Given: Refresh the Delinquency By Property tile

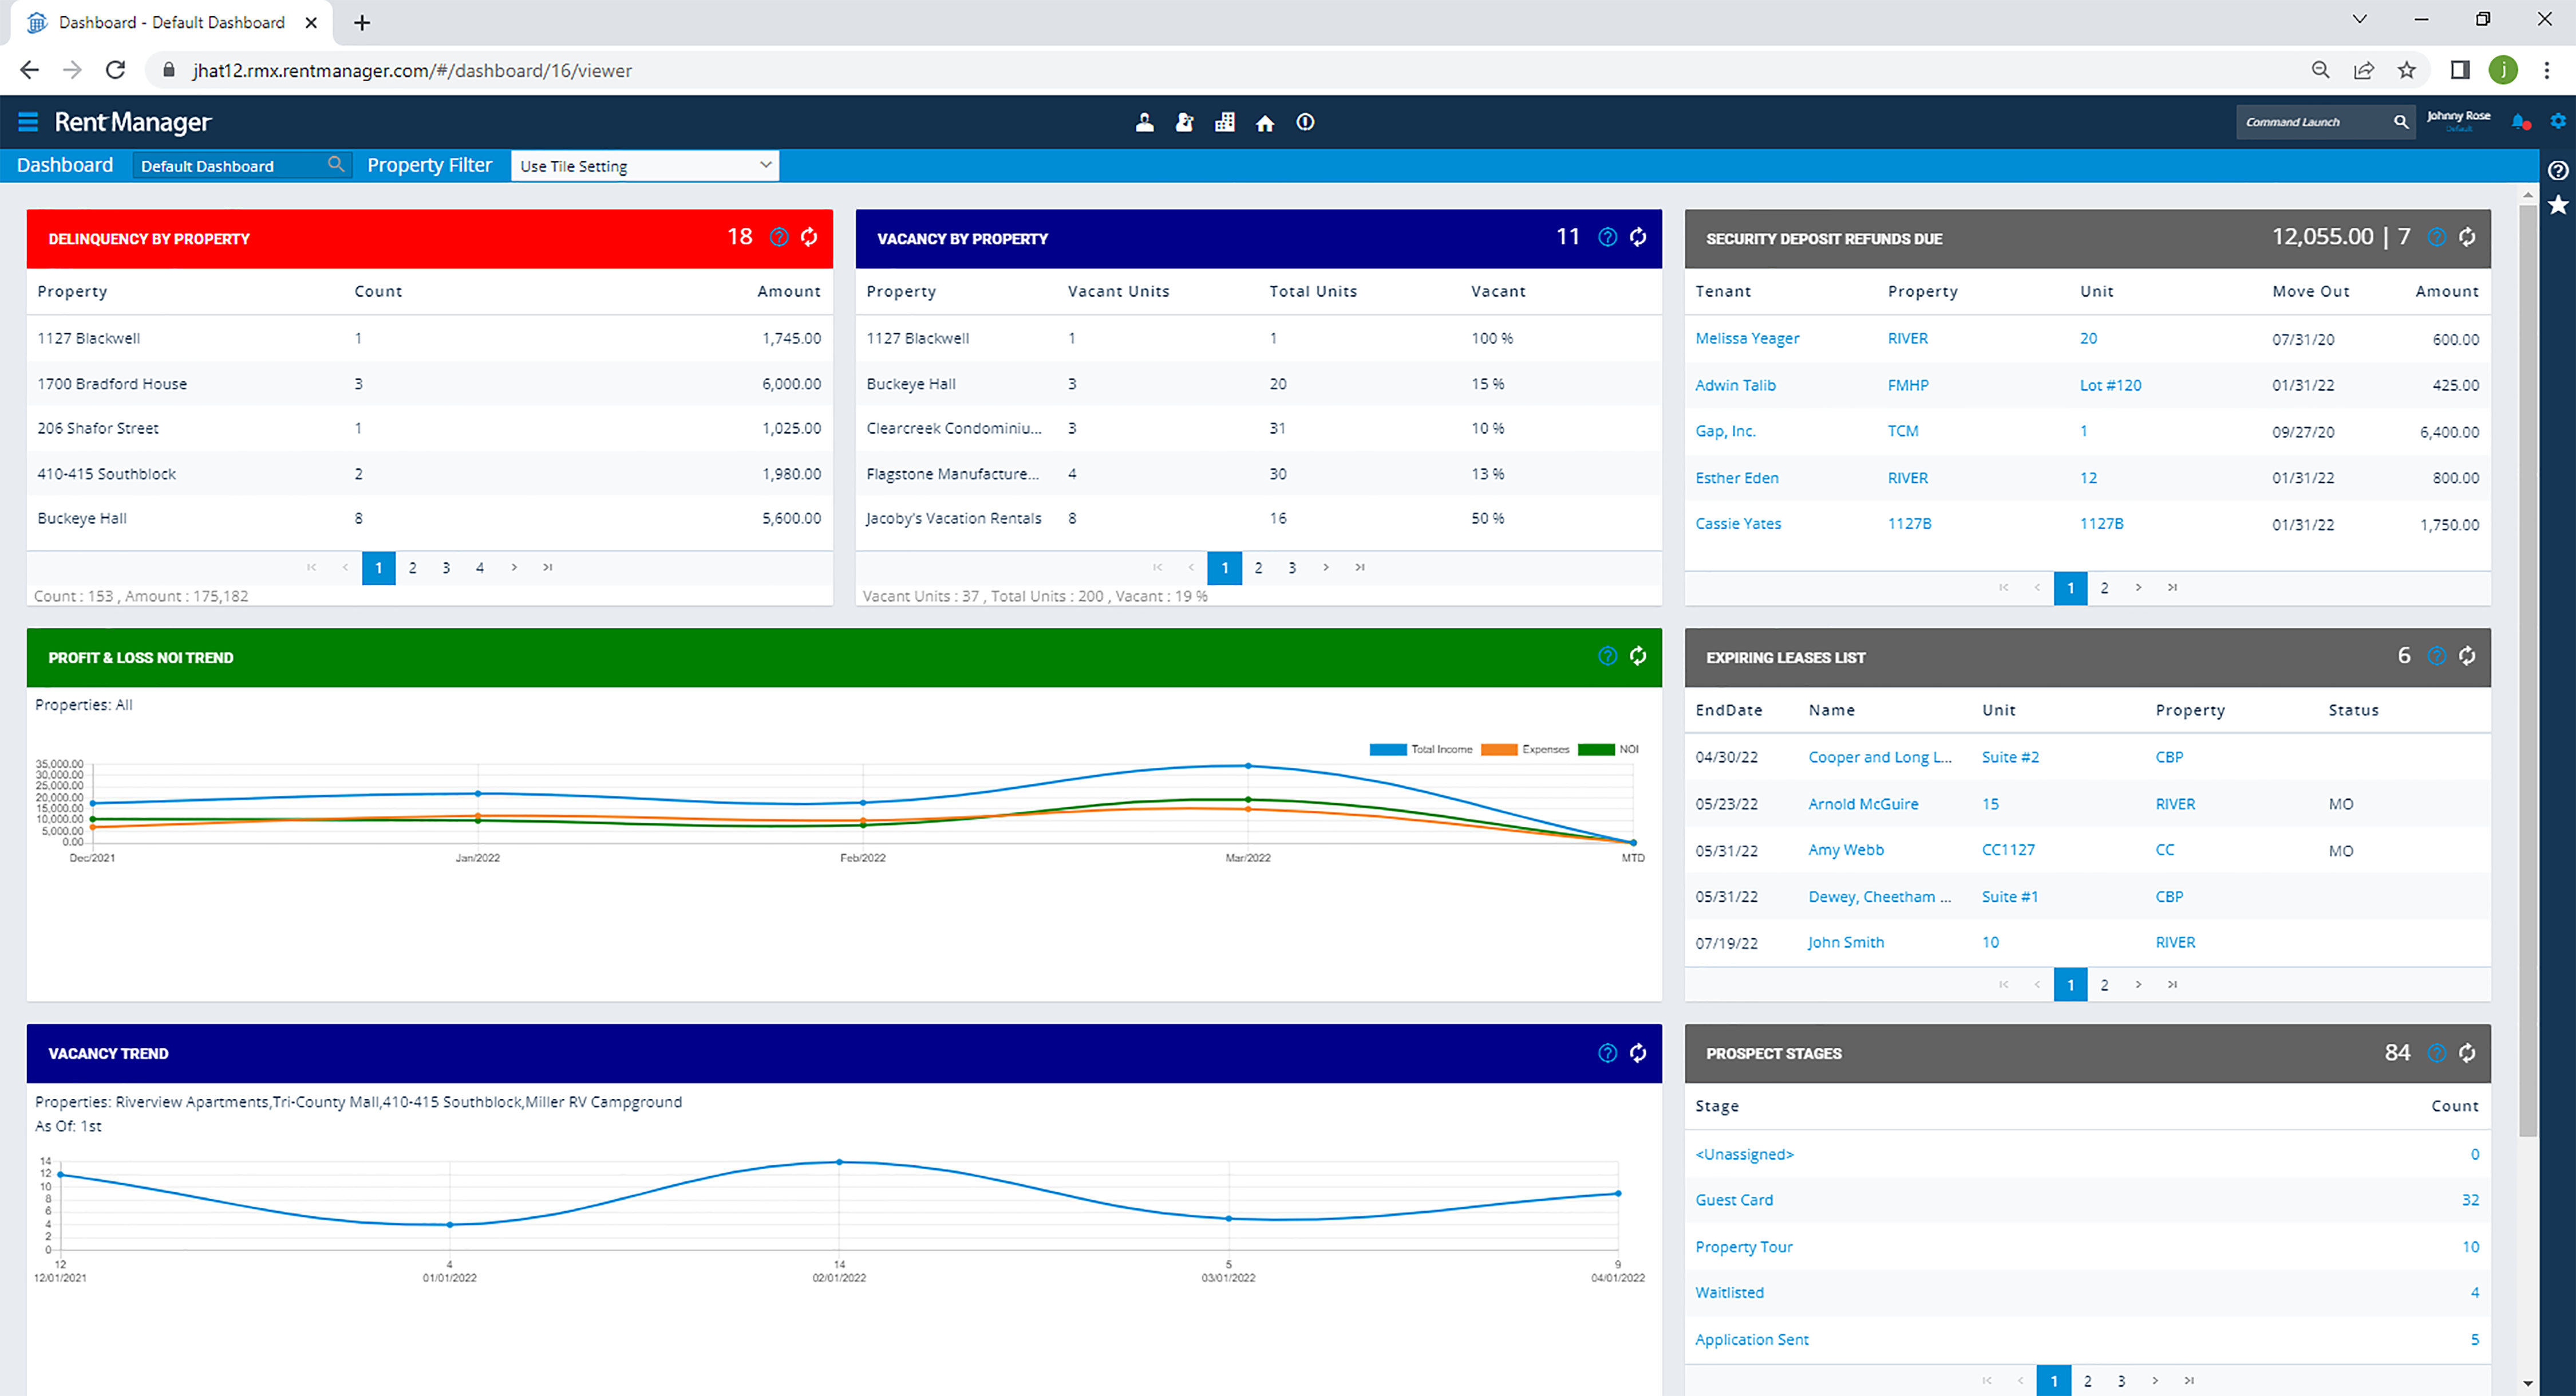Looking at the screenshot, I should pyautogui.click(x=810, y=237).
